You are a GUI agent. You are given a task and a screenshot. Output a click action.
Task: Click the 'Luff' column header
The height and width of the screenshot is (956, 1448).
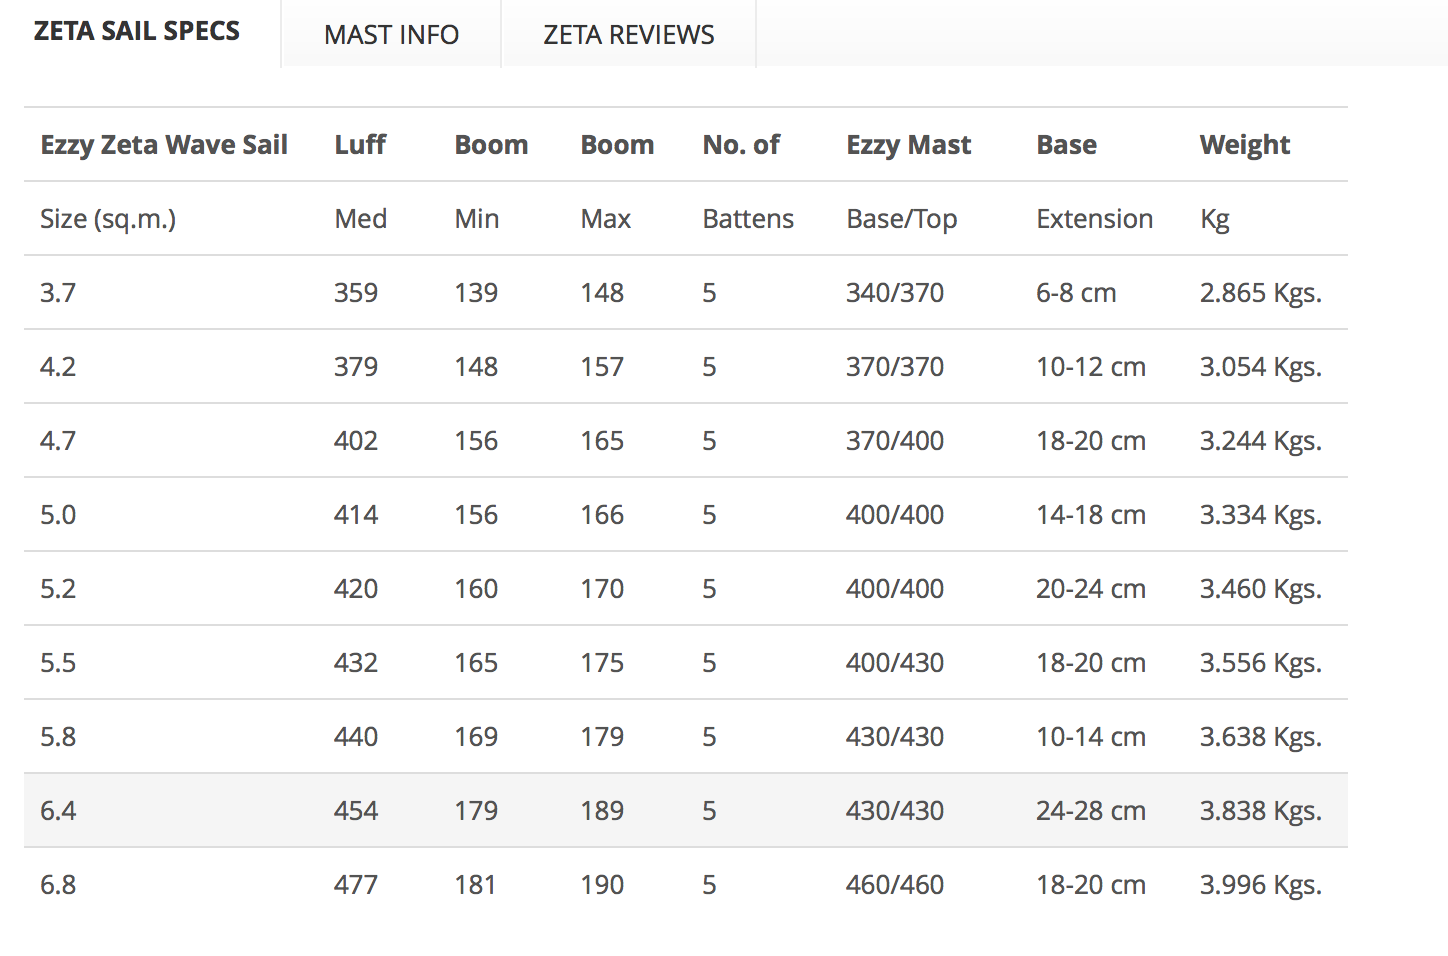point(360,145)
